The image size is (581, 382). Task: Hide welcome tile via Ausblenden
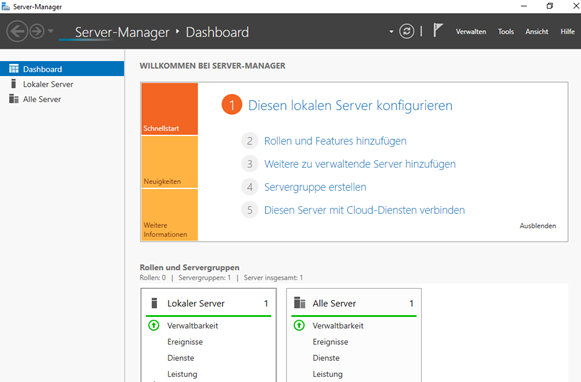point(538,226)
